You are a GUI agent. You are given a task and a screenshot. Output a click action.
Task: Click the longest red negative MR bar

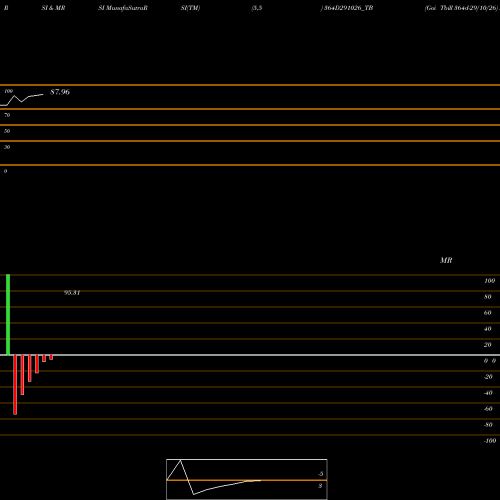pyautogui.click(x=15, y=385)
